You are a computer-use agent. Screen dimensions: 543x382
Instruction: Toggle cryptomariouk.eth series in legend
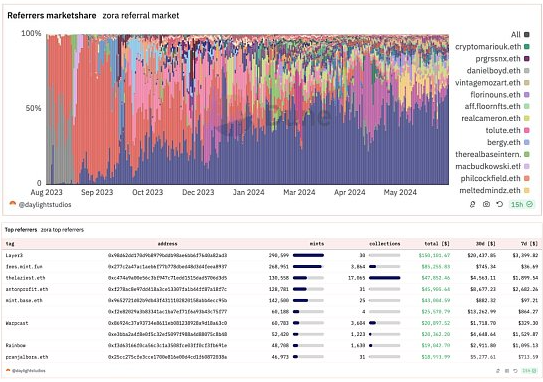coord(492,46)
